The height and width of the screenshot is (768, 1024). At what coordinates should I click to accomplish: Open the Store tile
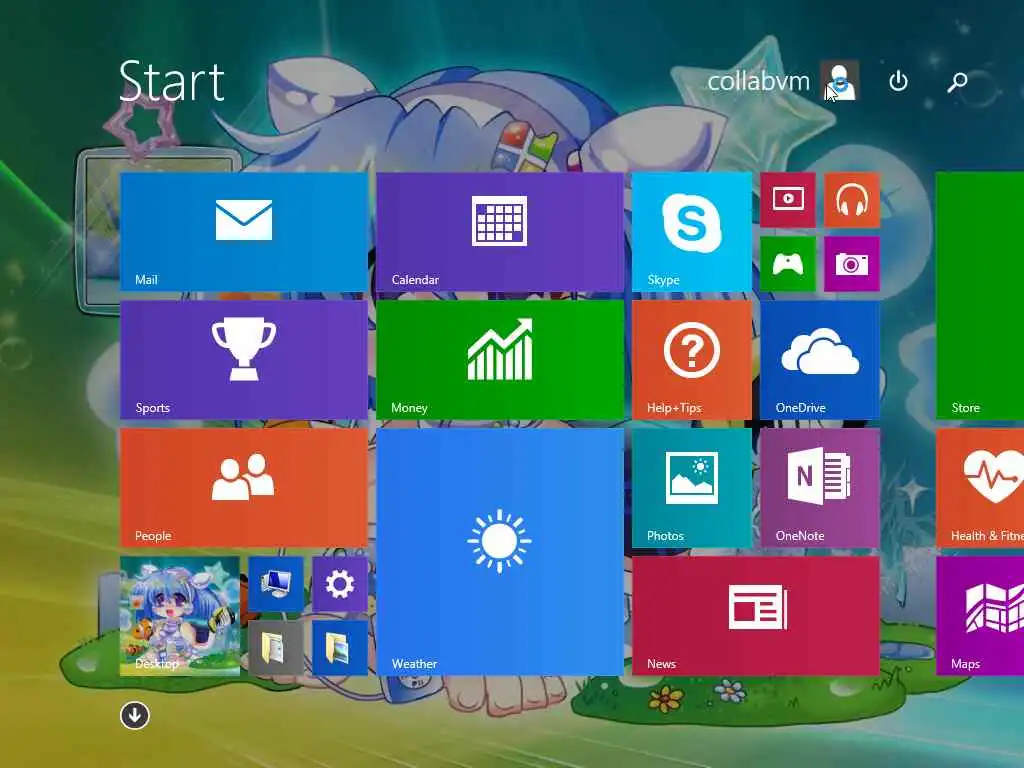point(980,296)
